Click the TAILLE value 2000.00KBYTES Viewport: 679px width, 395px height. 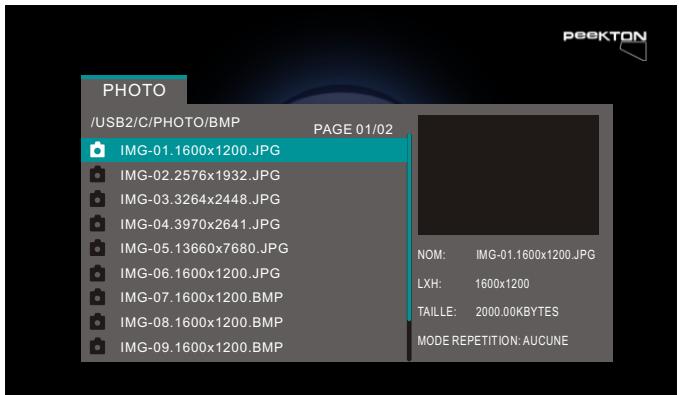pyautogui.click(x=517, y=312)
